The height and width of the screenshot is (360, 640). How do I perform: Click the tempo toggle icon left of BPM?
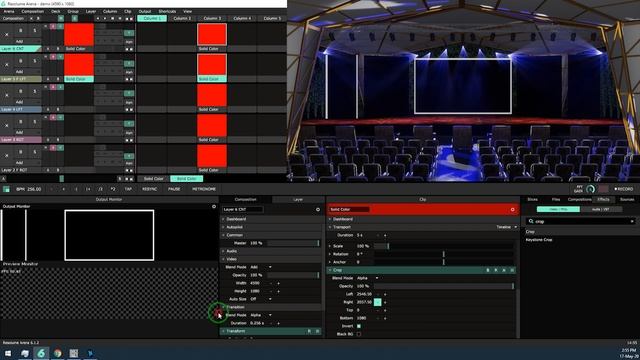click(6, 189)
